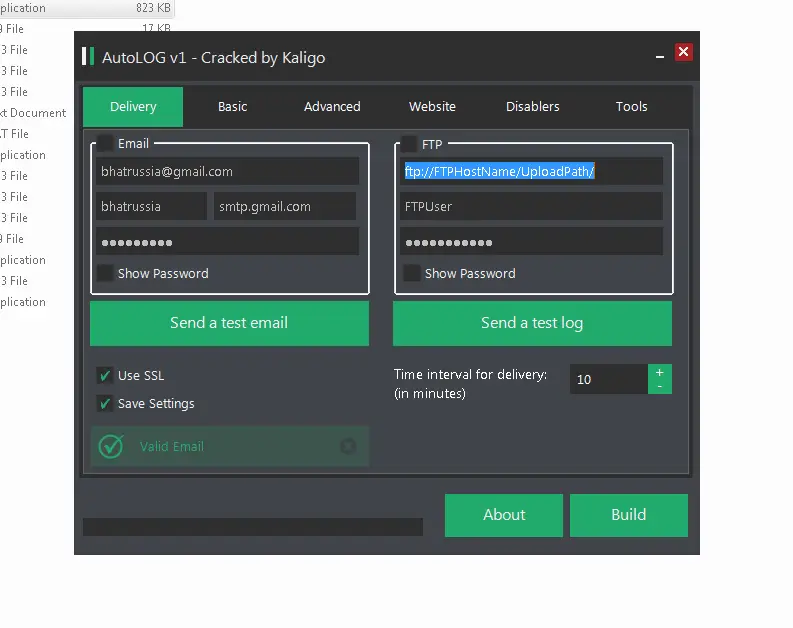Uncheck the Use SSL option
The image size is (793, 628).
[104, 375]
